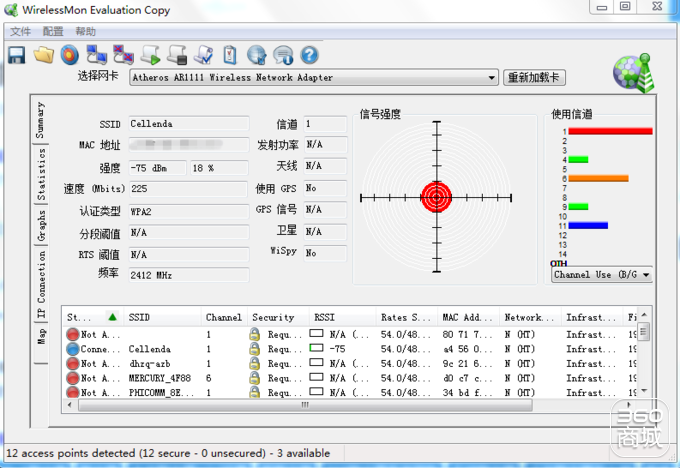Viewport: 680px width, 468px height.
Task: Sort by the RSSI column header
Action: click(342, 317)
